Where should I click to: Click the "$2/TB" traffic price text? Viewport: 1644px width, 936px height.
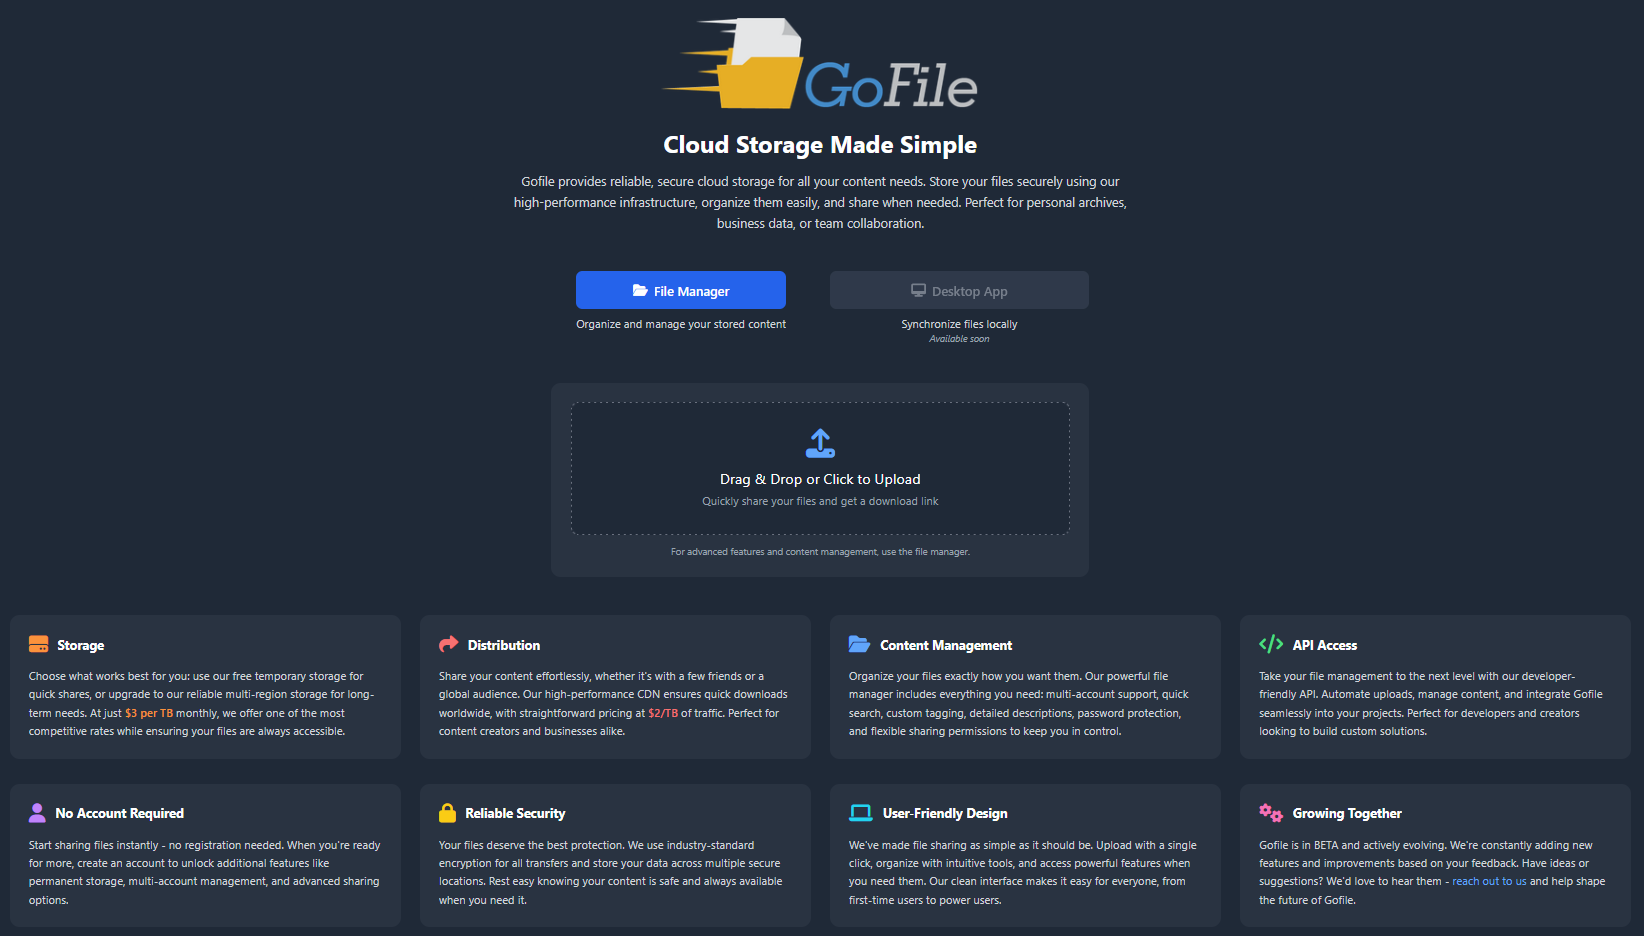coord(663,713)
